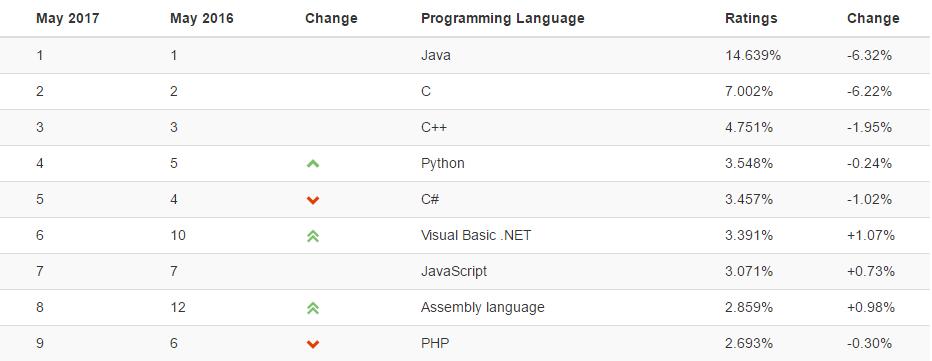Select JavaScript's rating value "3.071%"
Viewport: 932px width, 361px height.
(749, 272)
